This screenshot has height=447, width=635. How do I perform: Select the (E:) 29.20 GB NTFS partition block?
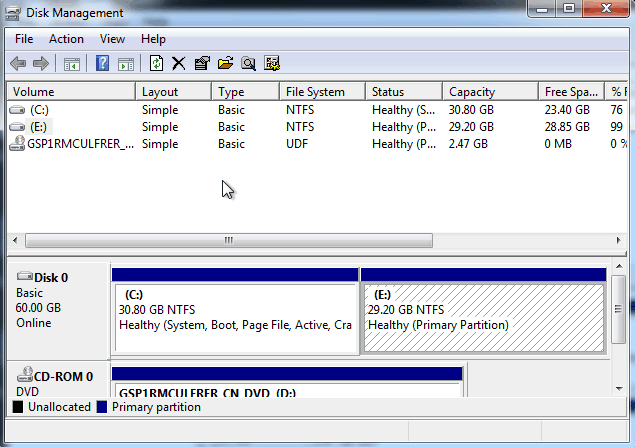(x=483, y=311)
